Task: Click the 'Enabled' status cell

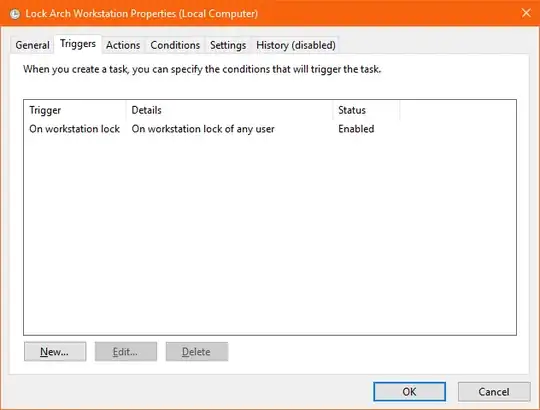Action: (x=356, y=129)
